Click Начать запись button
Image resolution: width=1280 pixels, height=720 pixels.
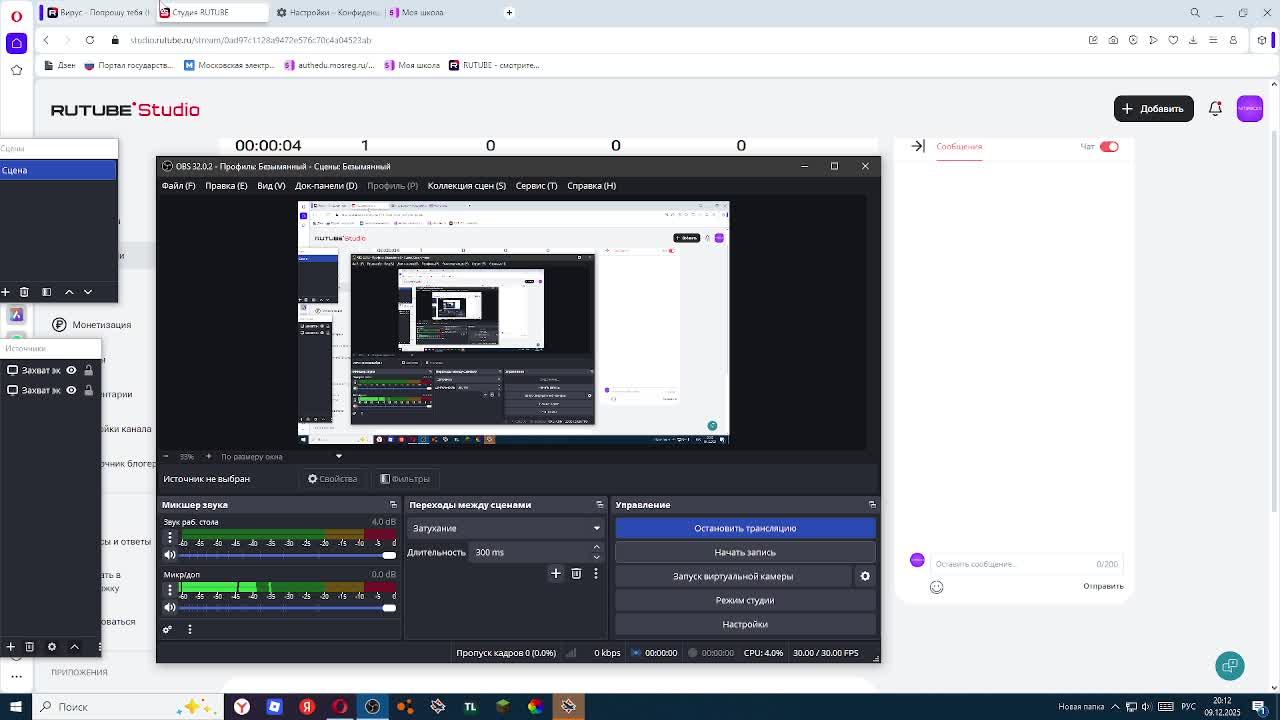click(745, 552)
